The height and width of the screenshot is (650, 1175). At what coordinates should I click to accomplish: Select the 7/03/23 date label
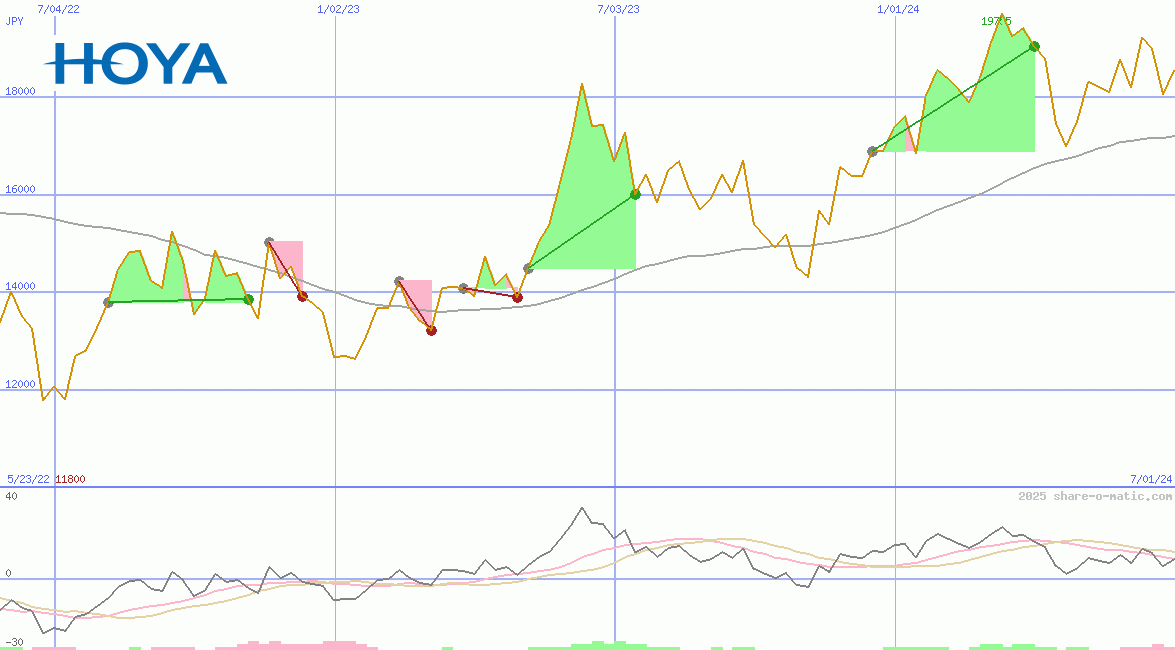[x=619, y=9]
